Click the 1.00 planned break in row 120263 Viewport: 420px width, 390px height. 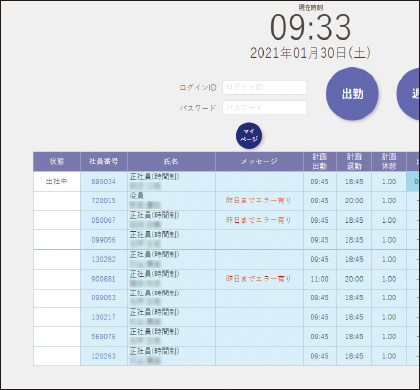[389, 356]
